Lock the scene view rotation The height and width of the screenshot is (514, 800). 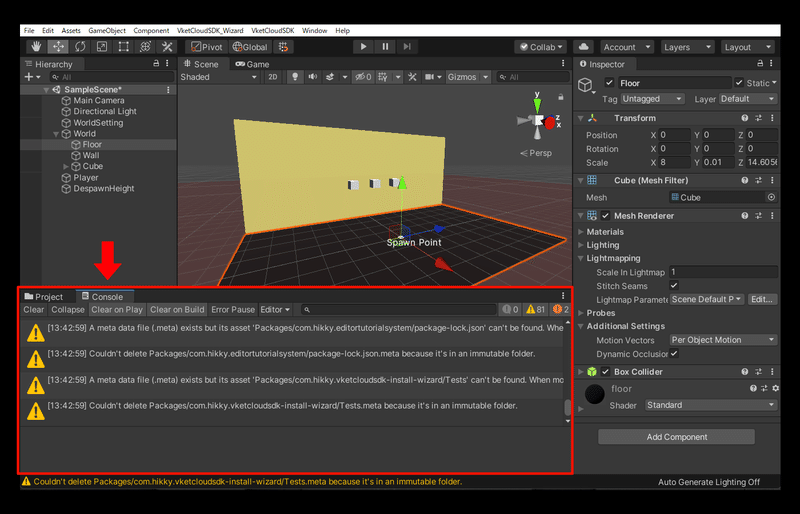[561, 97]
